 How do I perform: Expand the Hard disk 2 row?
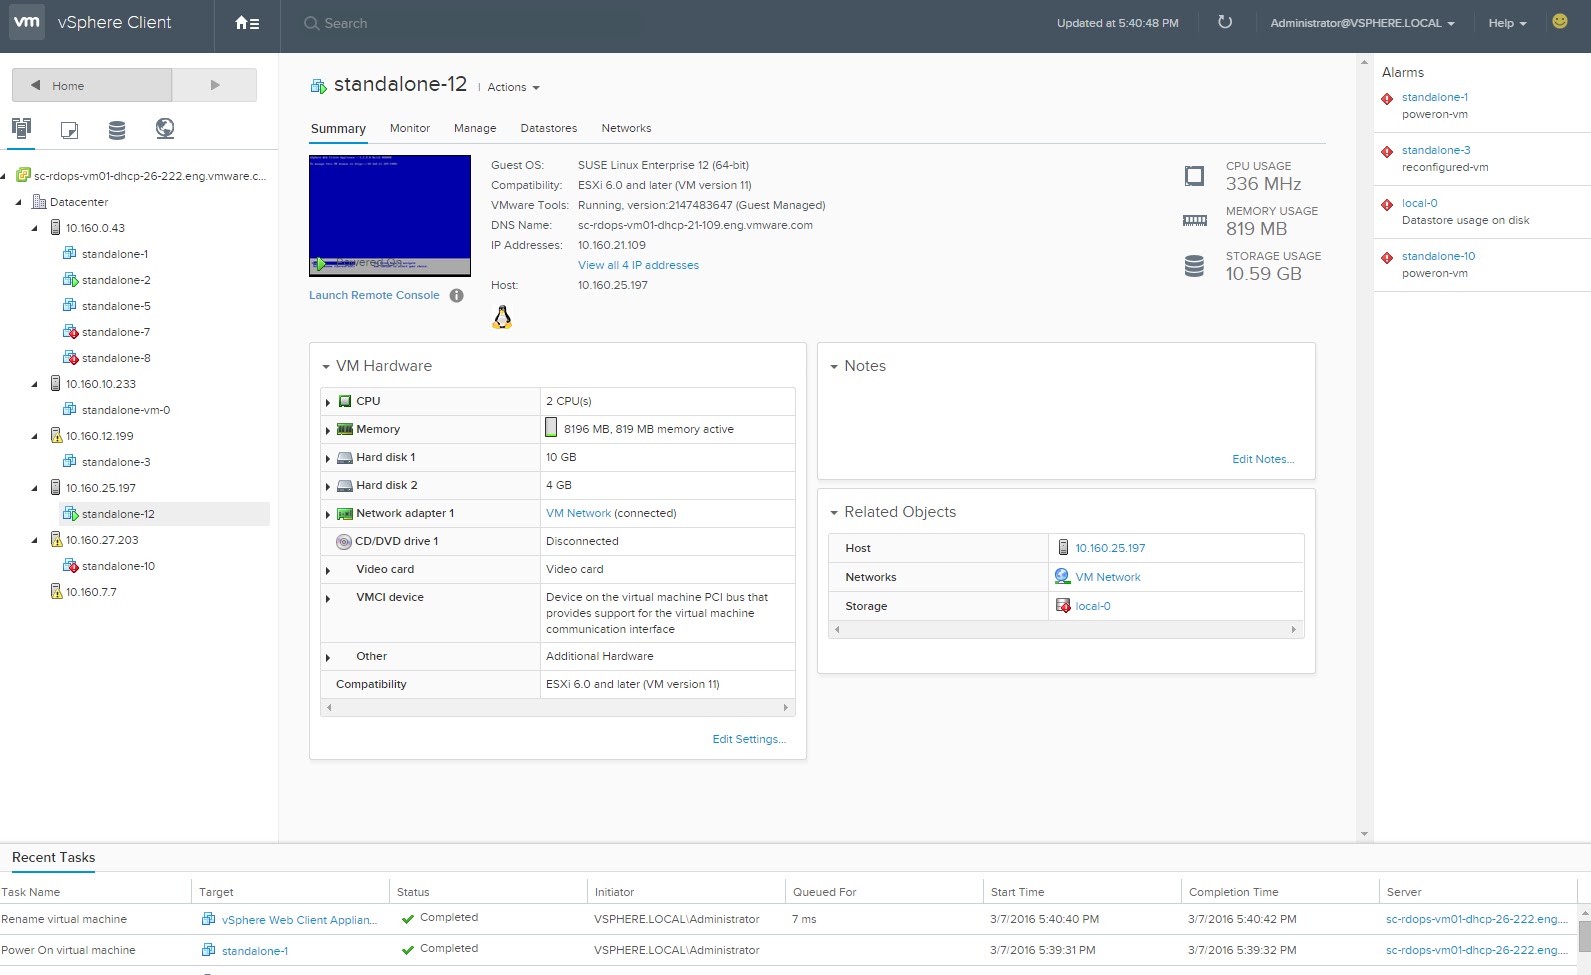(328, 486)
